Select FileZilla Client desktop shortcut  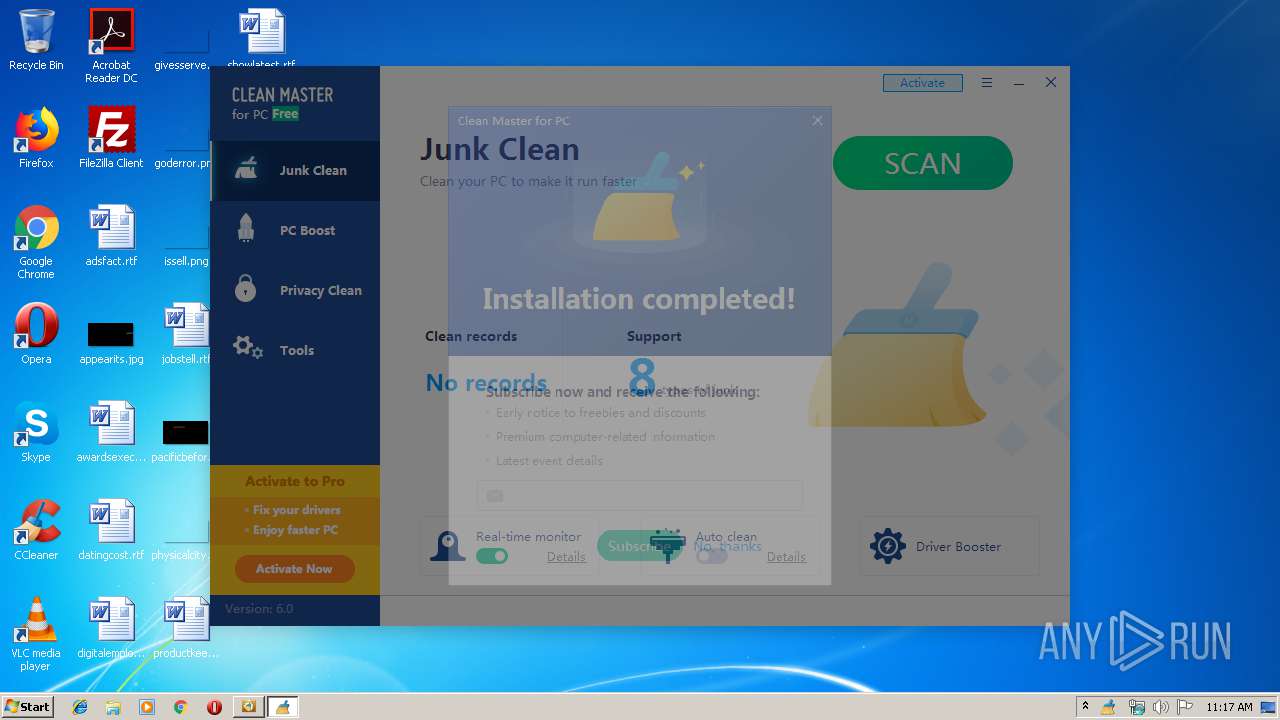click(111, 137)
